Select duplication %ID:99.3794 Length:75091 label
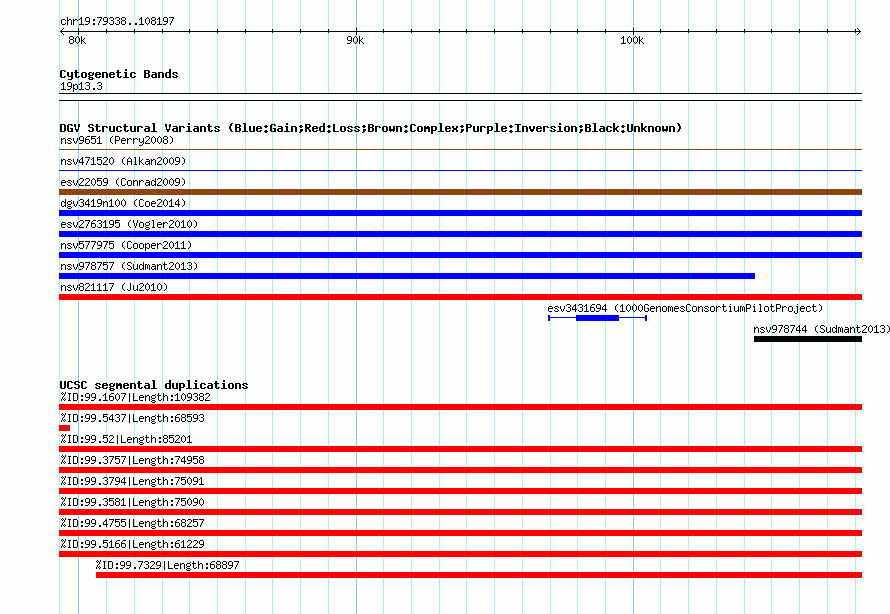This screenshot has height=614, width=890. pyautogui.click(x=132, y=481)
